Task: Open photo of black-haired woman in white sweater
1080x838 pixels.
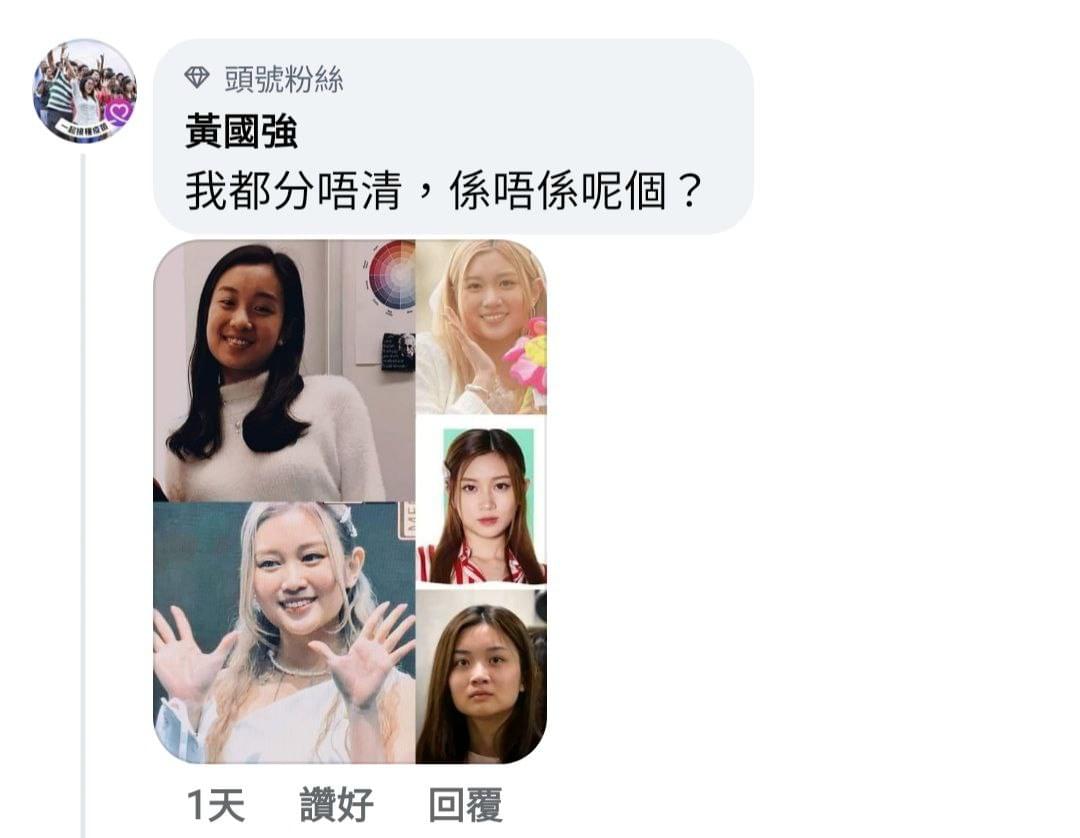Action: click(x=284, y=370)
